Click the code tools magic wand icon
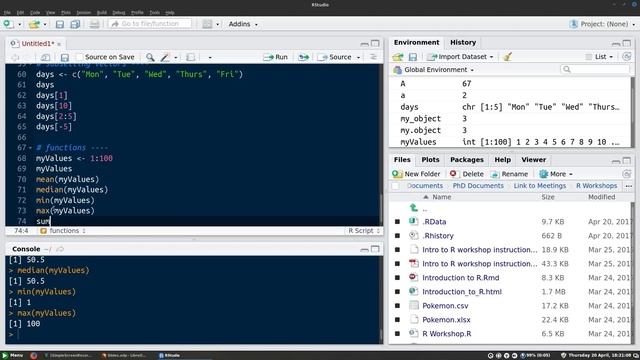Viewport: 640px width, 360px height. (x=165, y=57)
